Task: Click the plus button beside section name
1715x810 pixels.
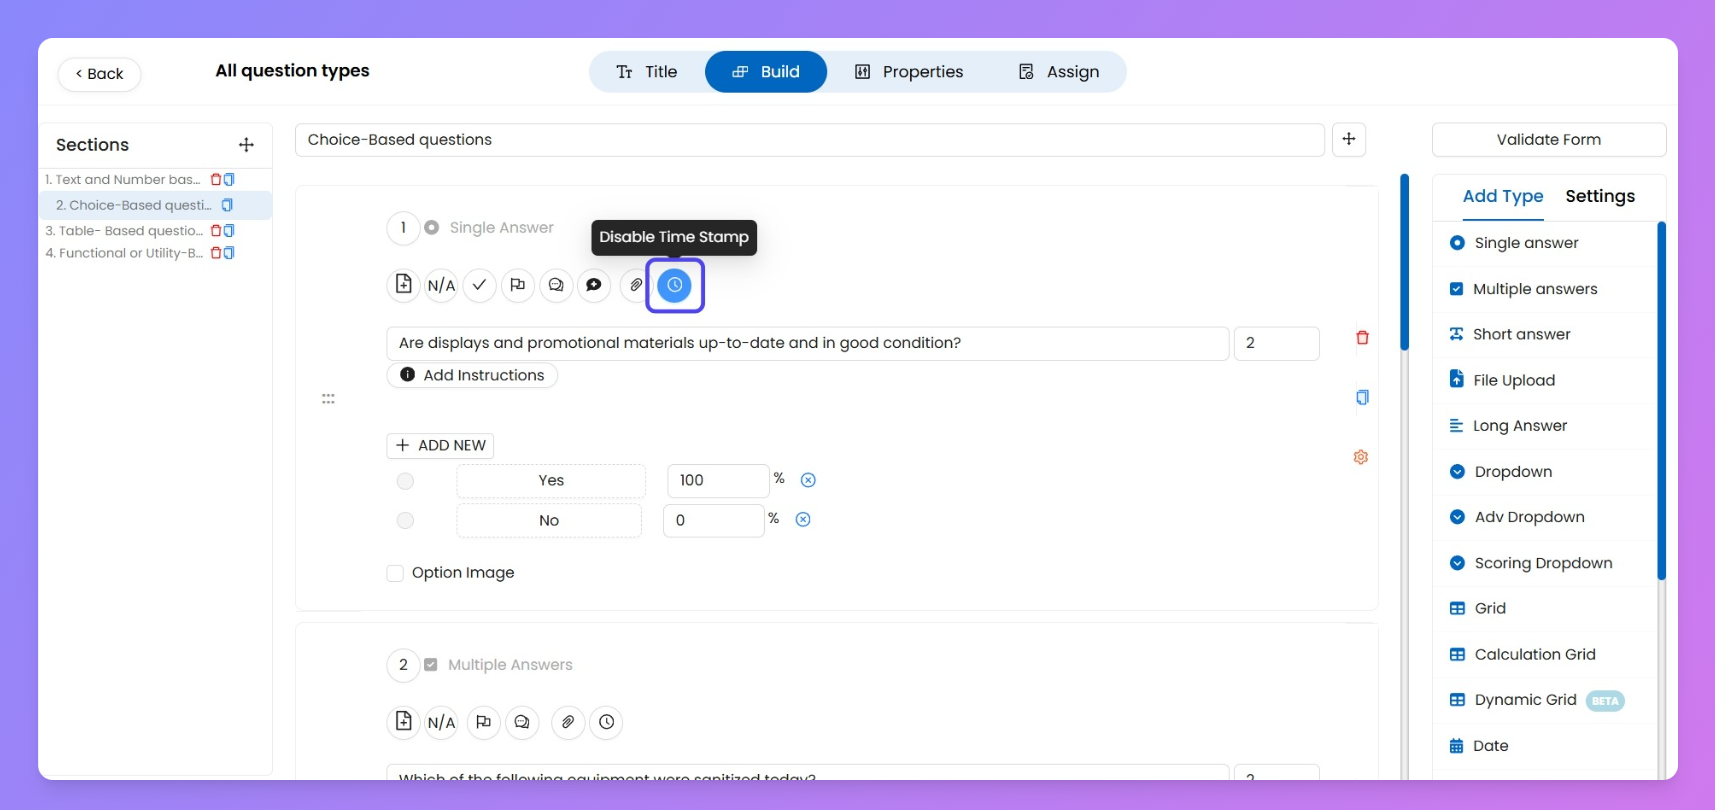Action: point(1349,140)
